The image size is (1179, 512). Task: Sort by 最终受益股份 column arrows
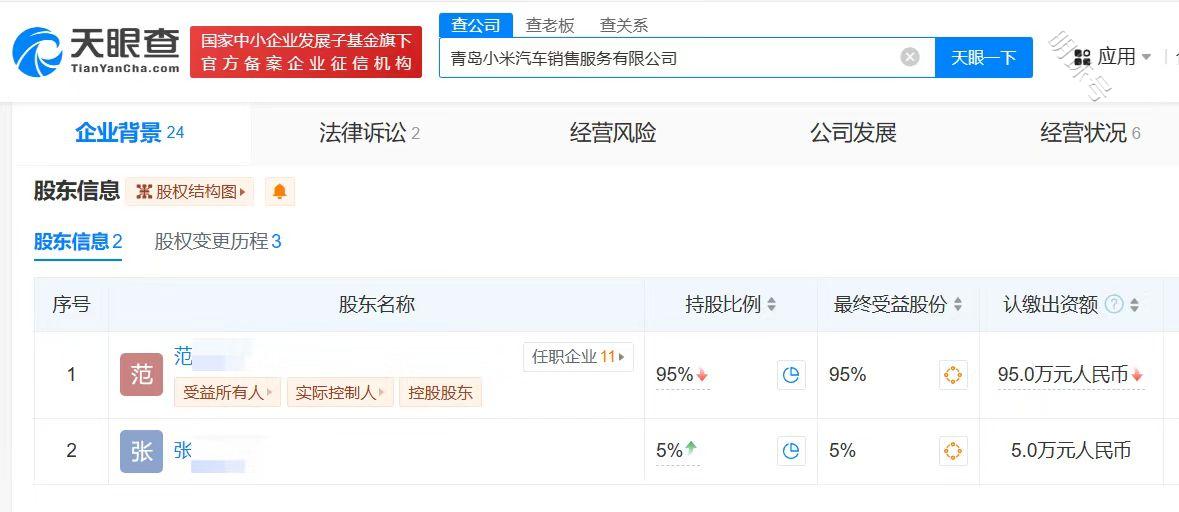click(x=958, y=304)
